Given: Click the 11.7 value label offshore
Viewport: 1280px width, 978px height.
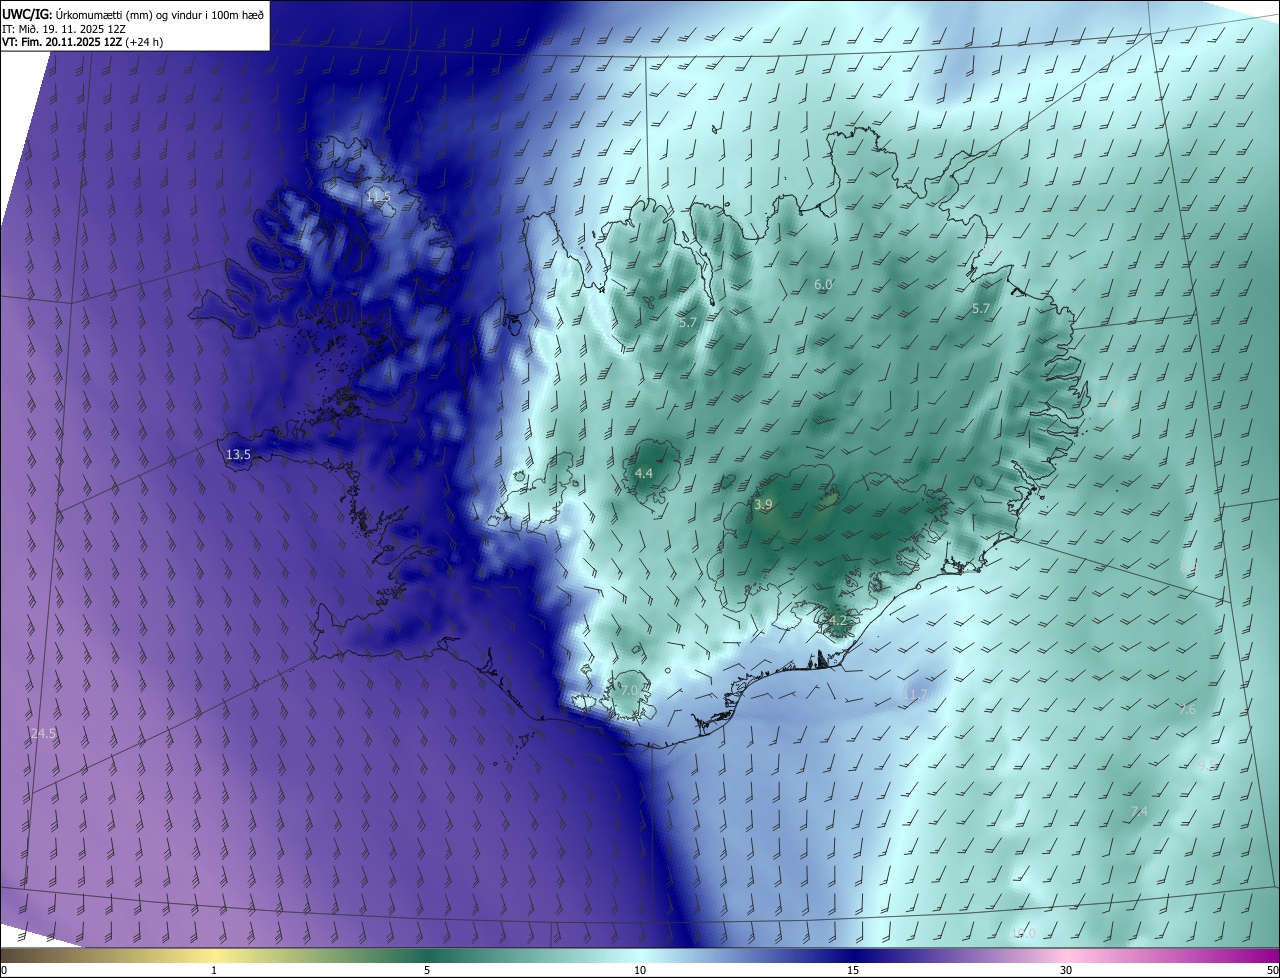Looking at the screenshot, I should point(915,694).
